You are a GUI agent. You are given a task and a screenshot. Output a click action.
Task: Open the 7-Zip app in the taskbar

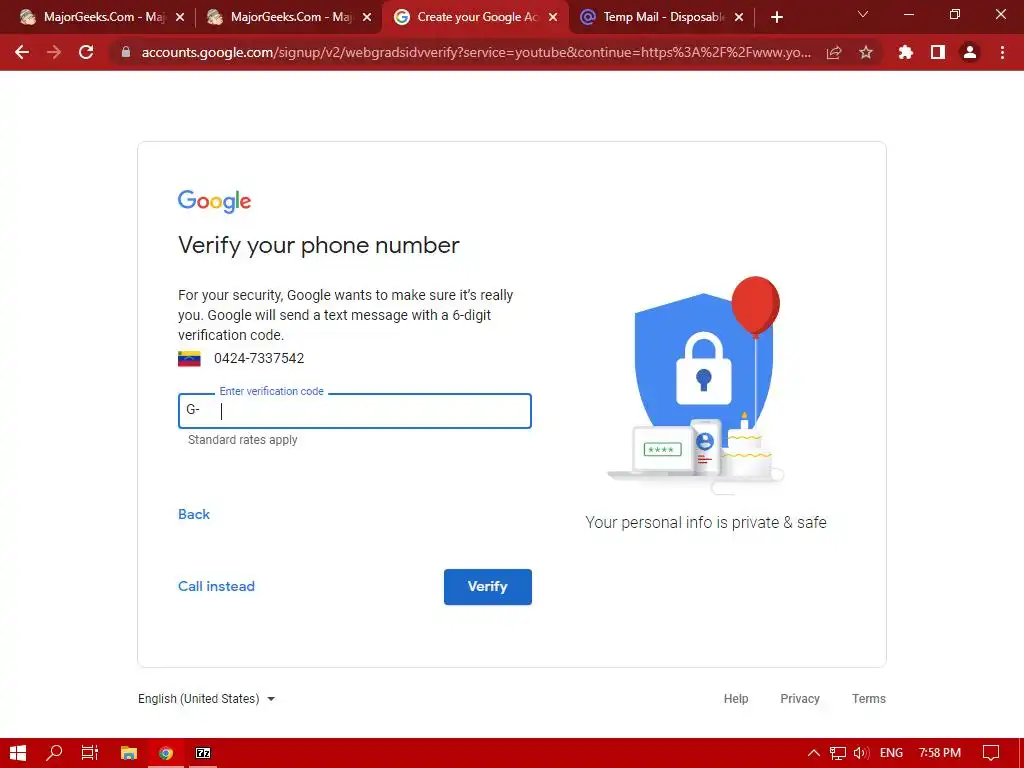click(203, 753)
